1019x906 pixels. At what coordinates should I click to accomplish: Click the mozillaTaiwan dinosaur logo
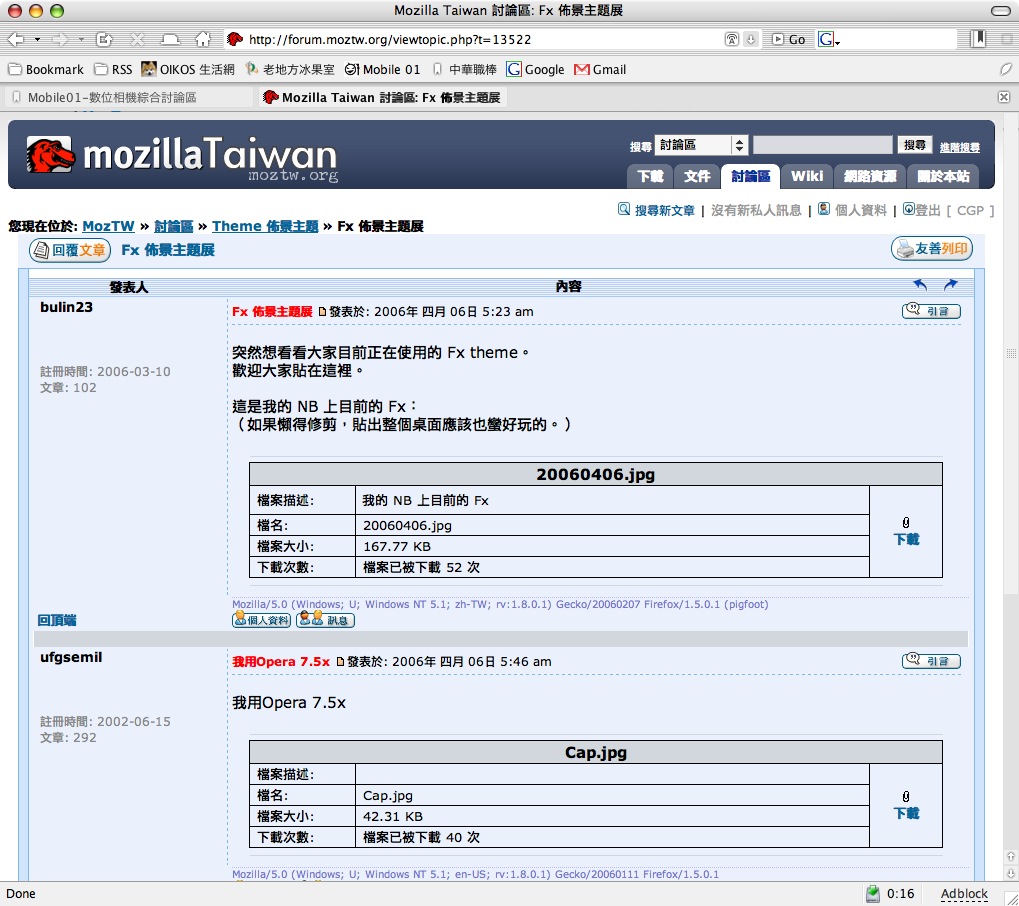pyautogui.click(x=51, y=156)
